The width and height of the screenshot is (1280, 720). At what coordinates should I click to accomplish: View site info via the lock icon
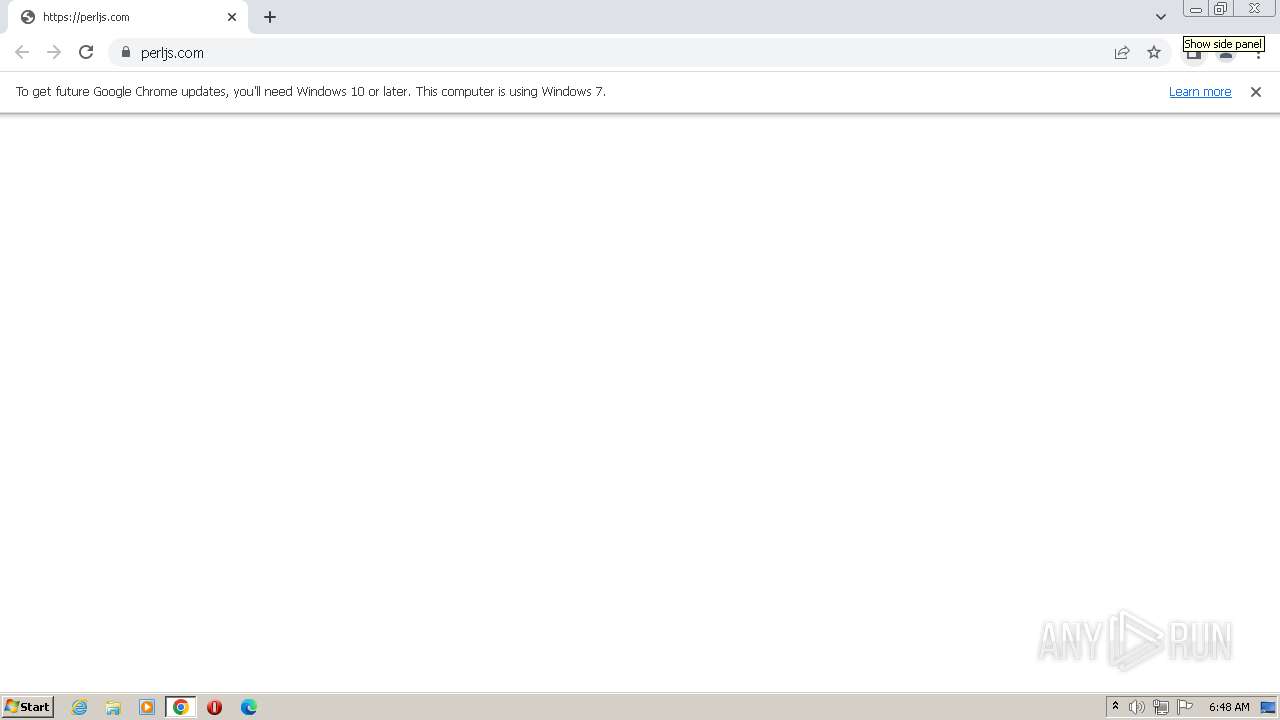(126, 52)
